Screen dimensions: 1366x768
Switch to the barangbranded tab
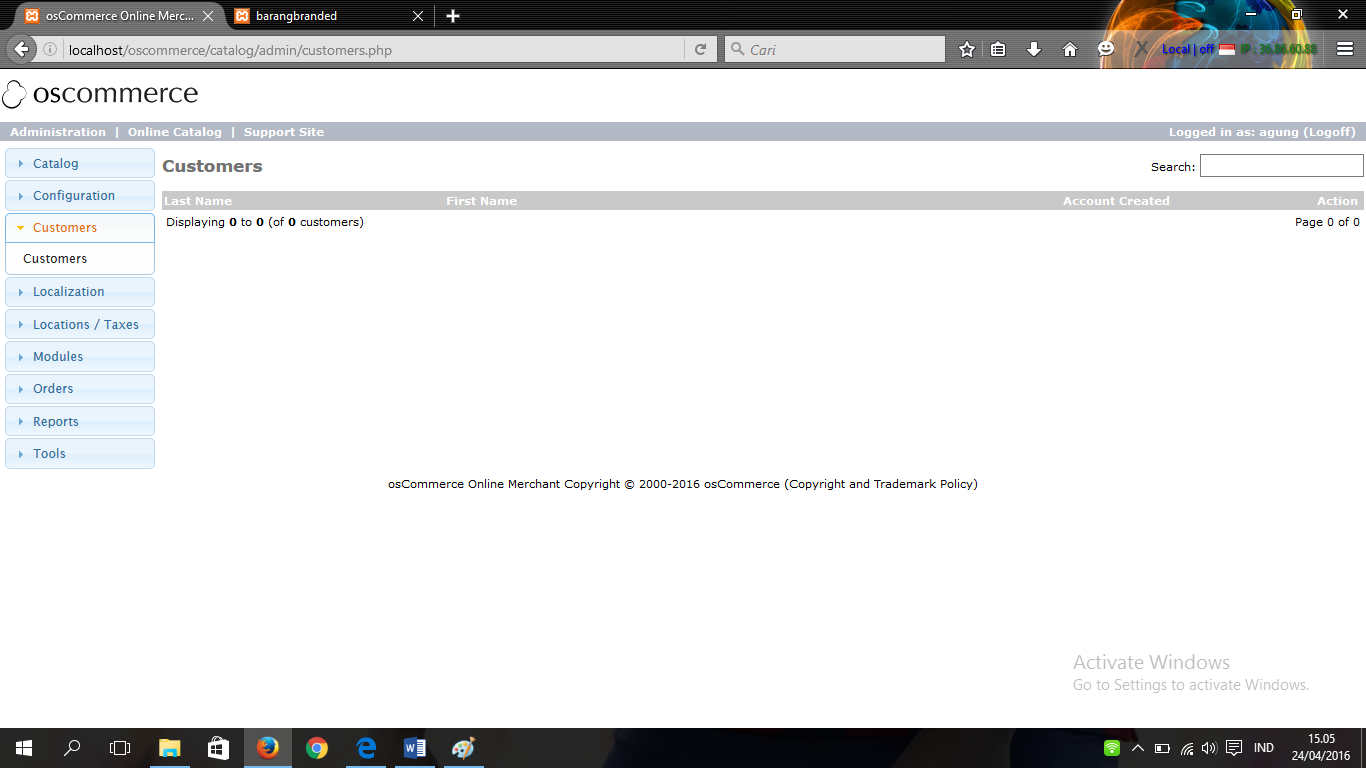click(x=330, y=16)
